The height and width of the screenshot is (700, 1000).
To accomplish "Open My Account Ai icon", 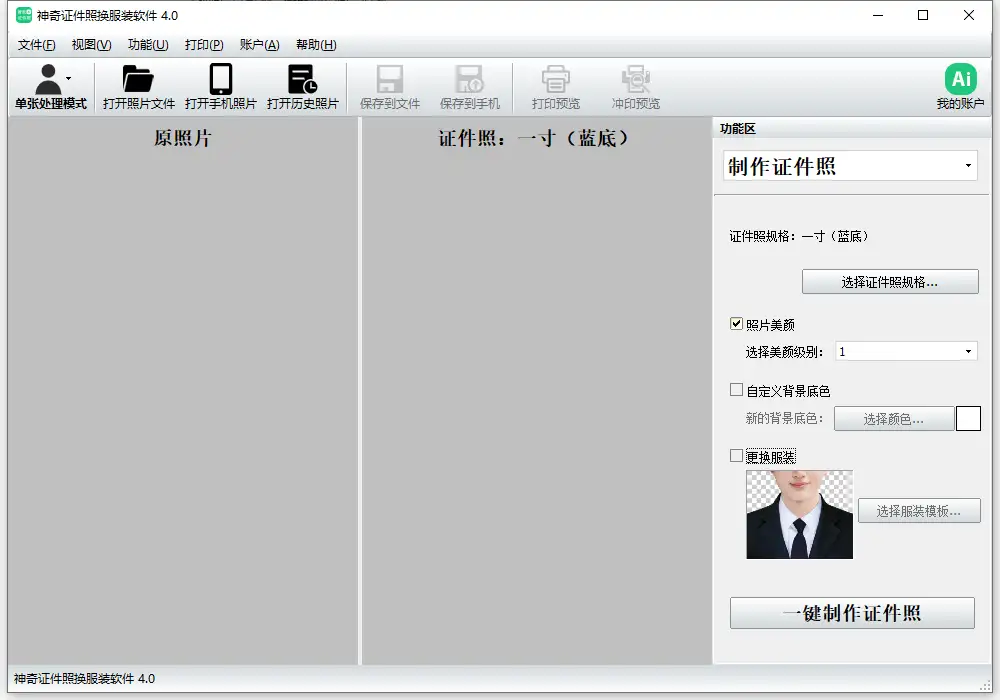I will click(960, 80).
